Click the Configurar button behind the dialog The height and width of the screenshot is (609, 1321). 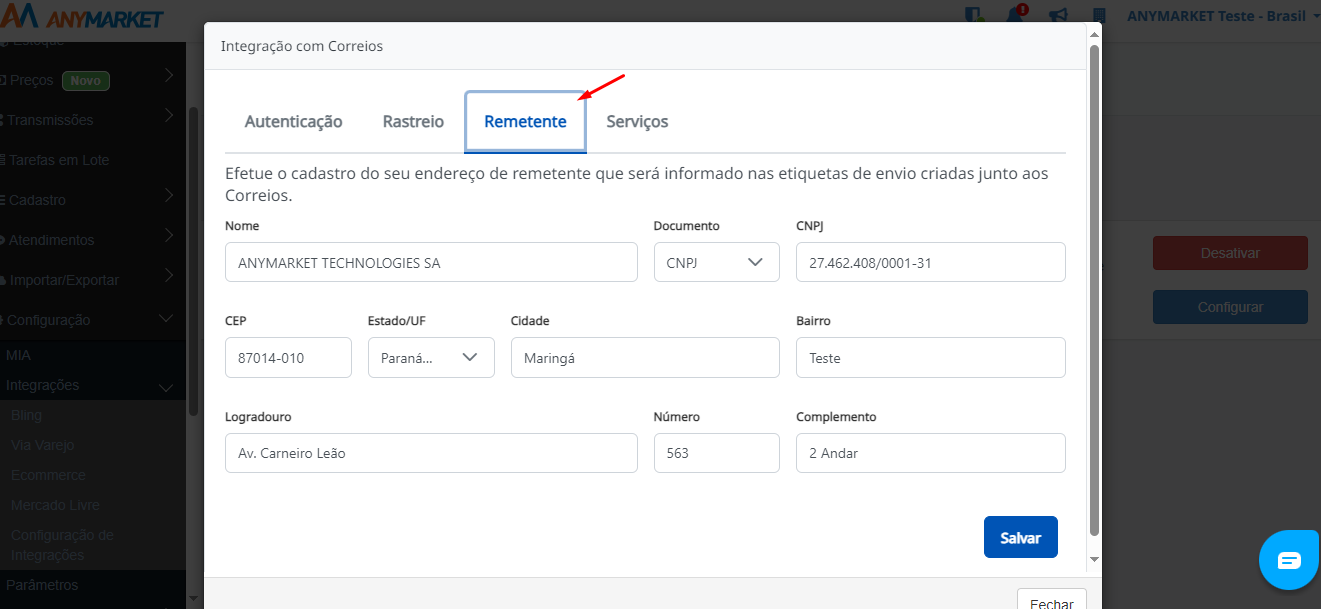(x=1230, y=307)
